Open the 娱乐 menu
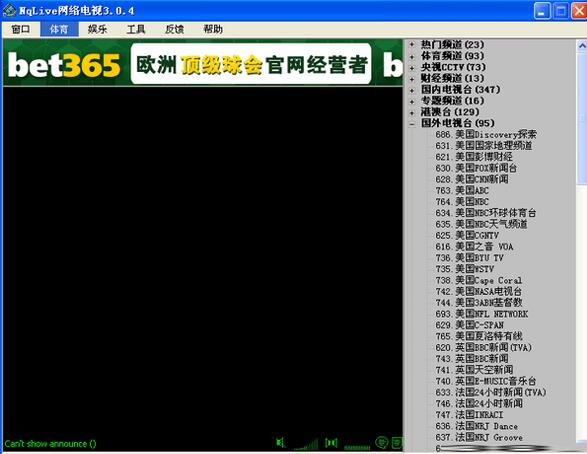 click(x=97, y=29)
